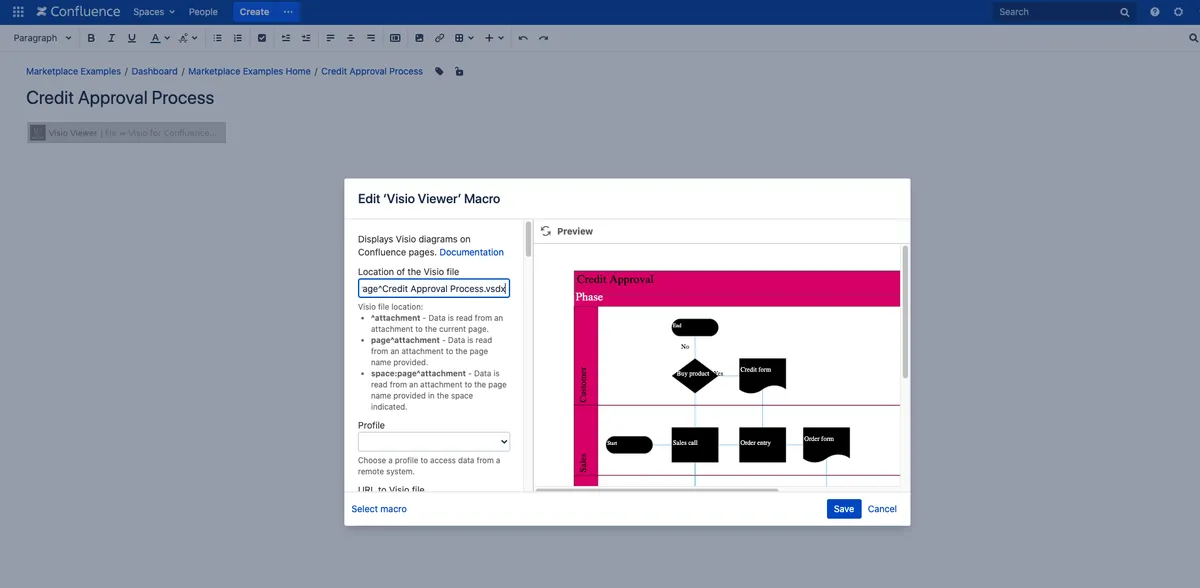Screen dimensions: 1200x588
Task: Click the Location of the Visio file field
Action: [x=434, y=289]
